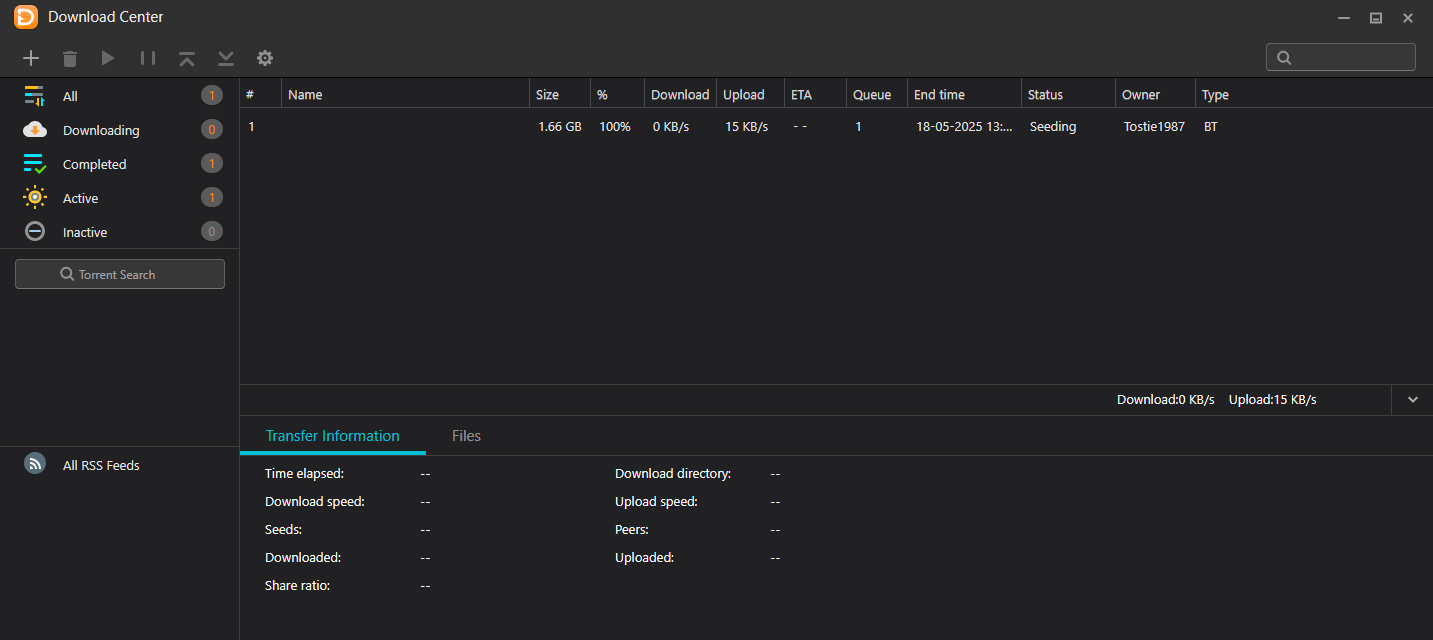Click the Download Center app logo

(26, 17)
